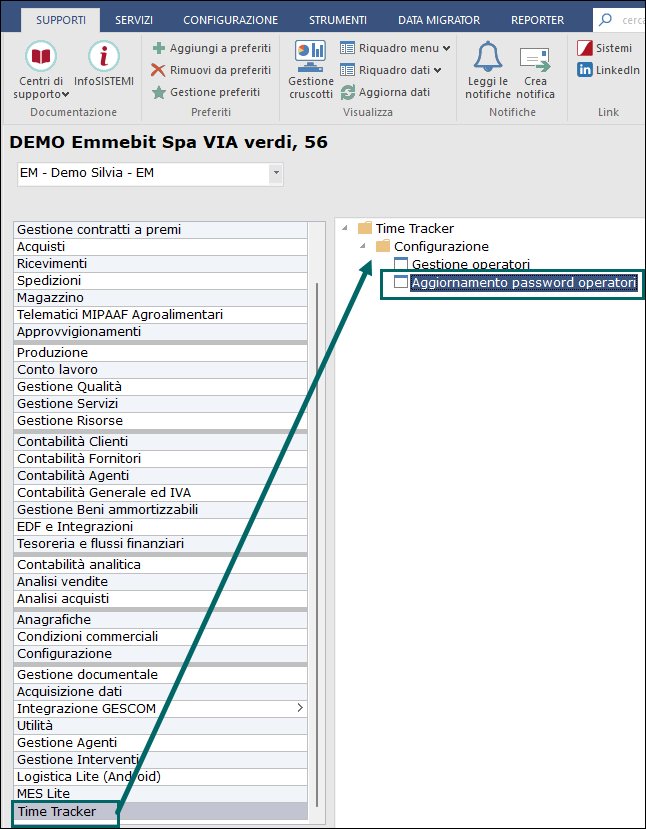
Task: Open the EM - Demo Silvia combo box
Action: 276,173
